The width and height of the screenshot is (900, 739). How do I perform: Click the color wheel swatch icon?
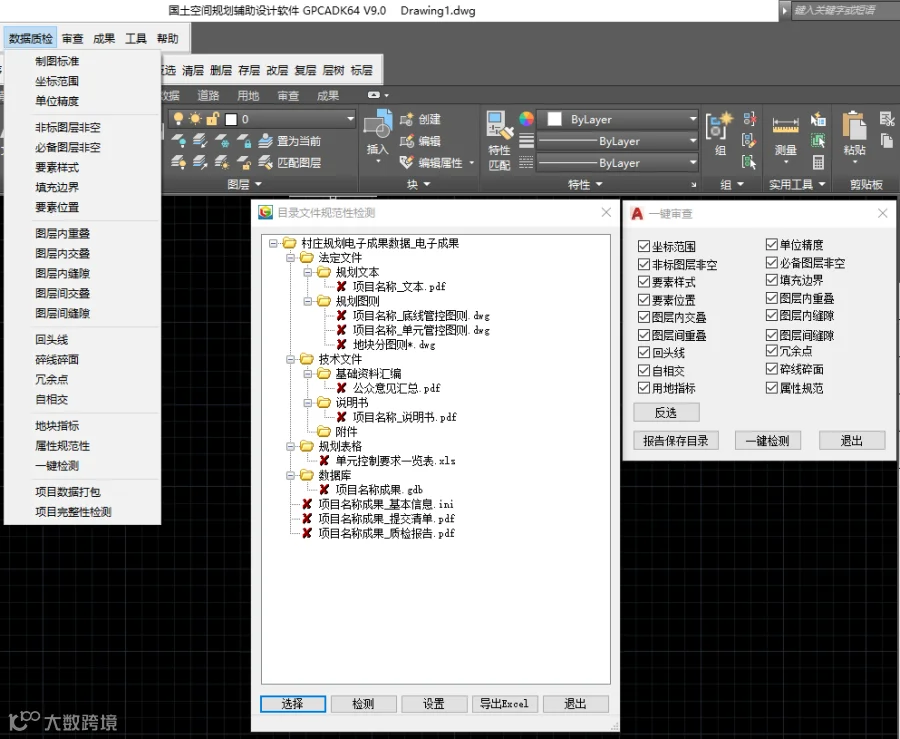point(526,119)
